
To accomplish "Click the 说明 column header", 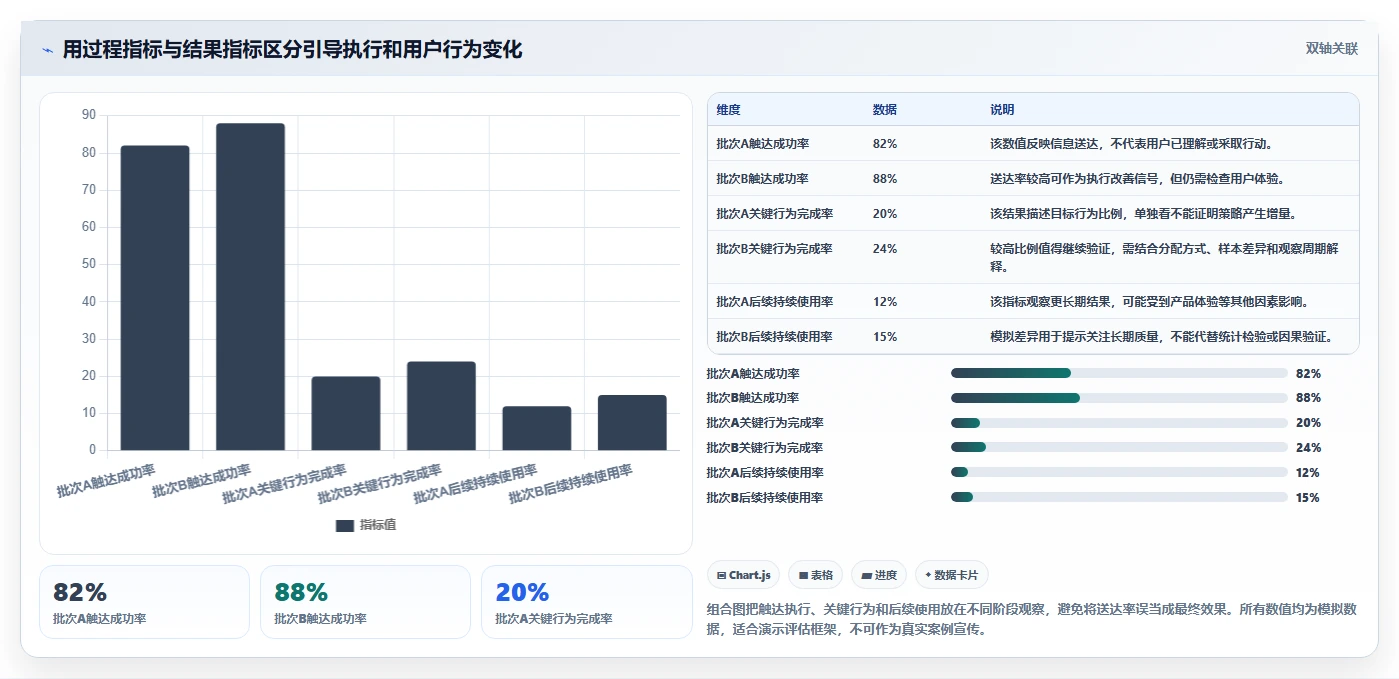I will click(x=1002, y=110).
